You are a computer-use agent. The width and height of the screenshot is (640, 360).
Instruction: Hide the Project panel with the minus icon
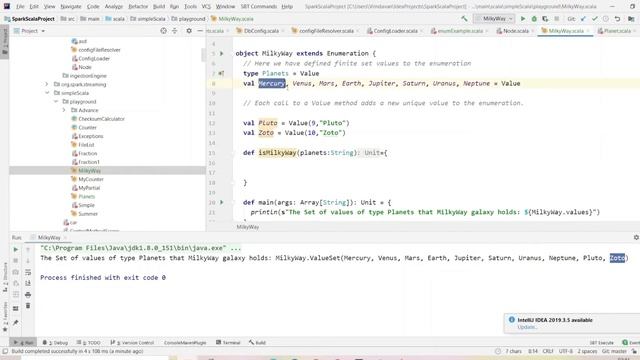[200, 31]
